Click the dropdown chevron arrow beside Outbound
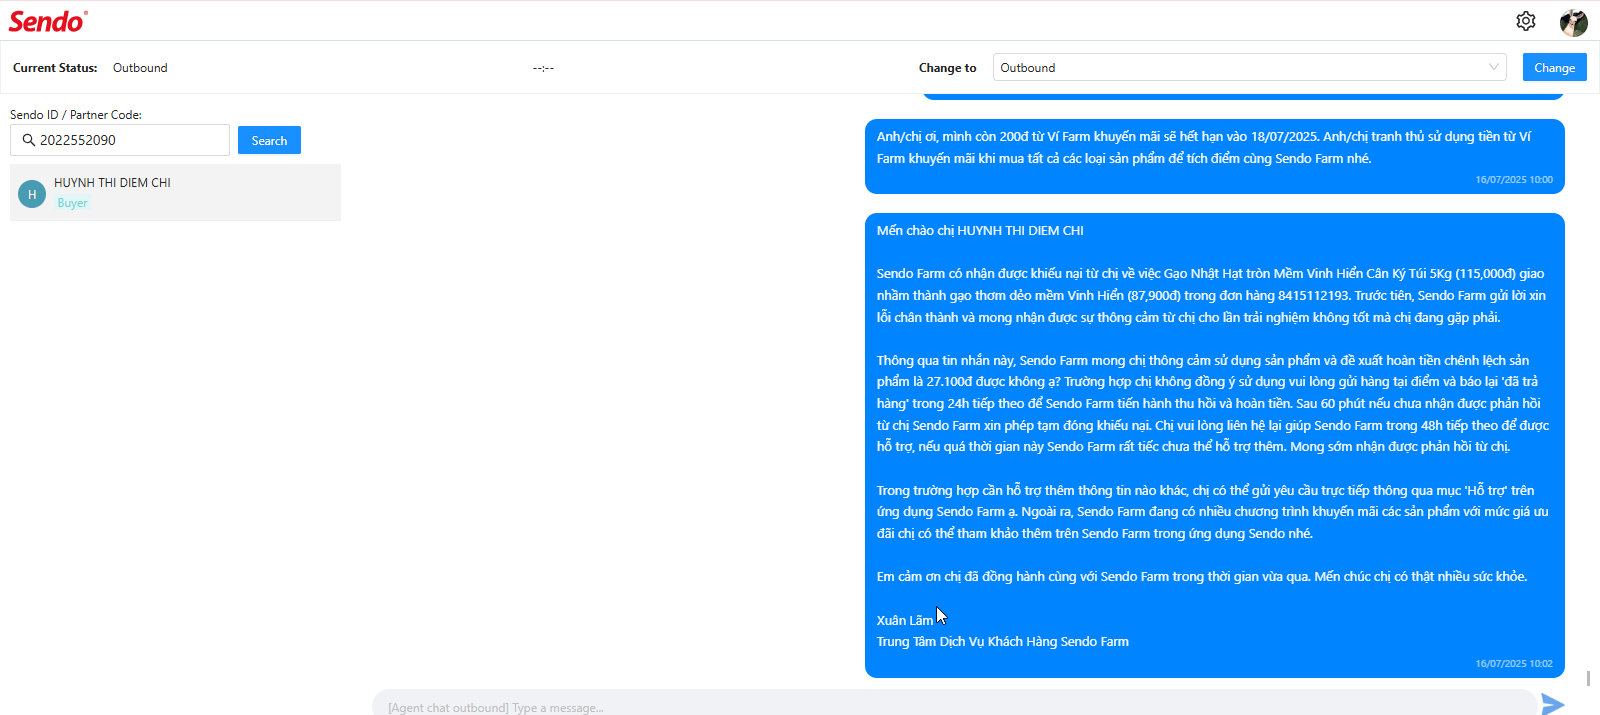1600x715 pixels. click(1493, 67)
